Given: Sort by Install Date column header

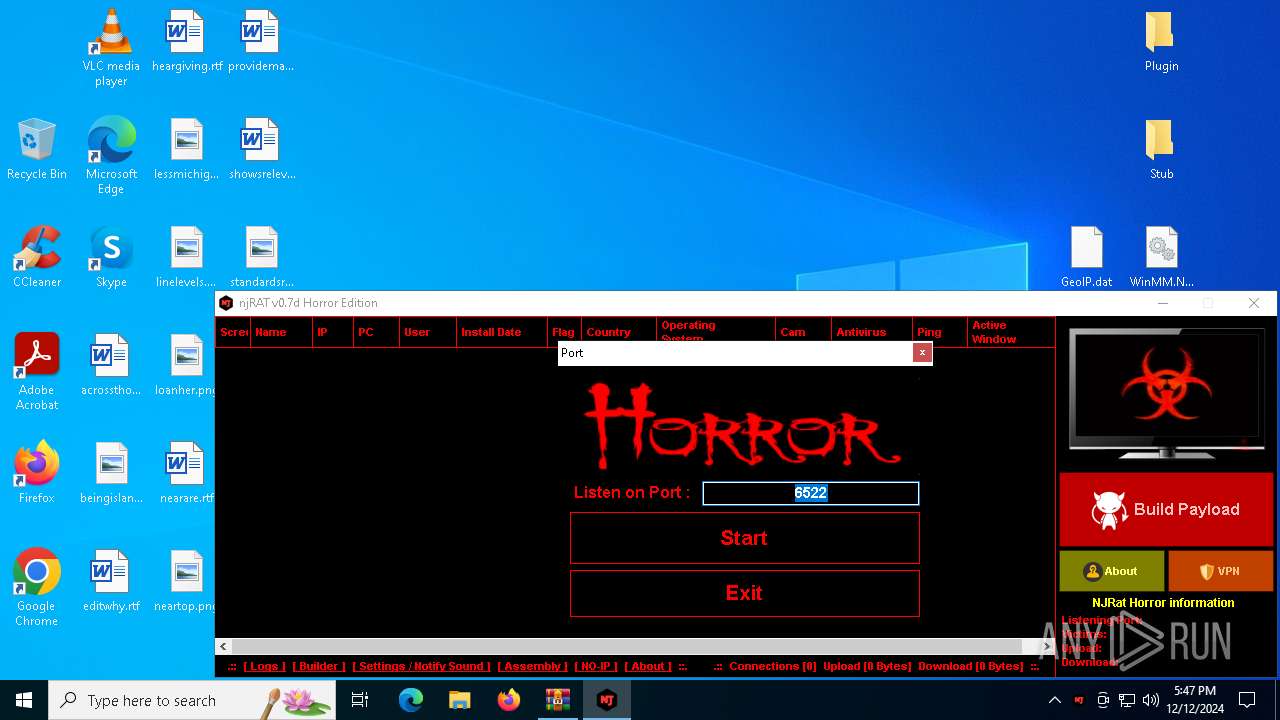Looking at the screenshot, I should (502, 332).
